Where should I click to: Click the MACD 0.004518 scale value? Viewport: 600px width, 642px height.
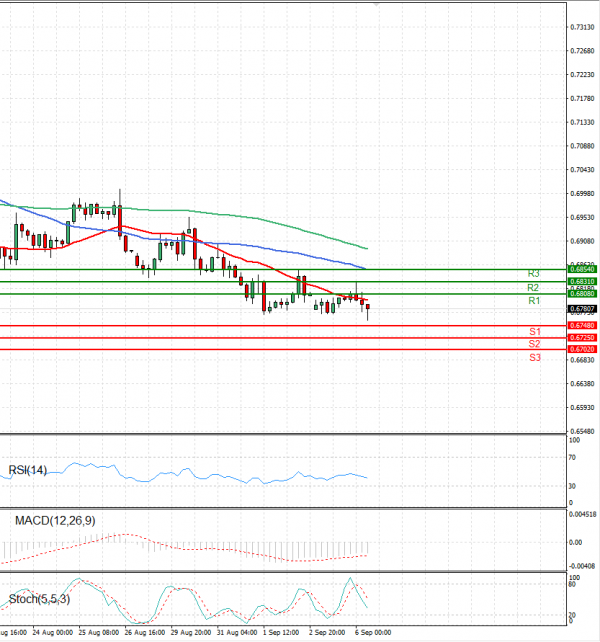click(582, 515)
